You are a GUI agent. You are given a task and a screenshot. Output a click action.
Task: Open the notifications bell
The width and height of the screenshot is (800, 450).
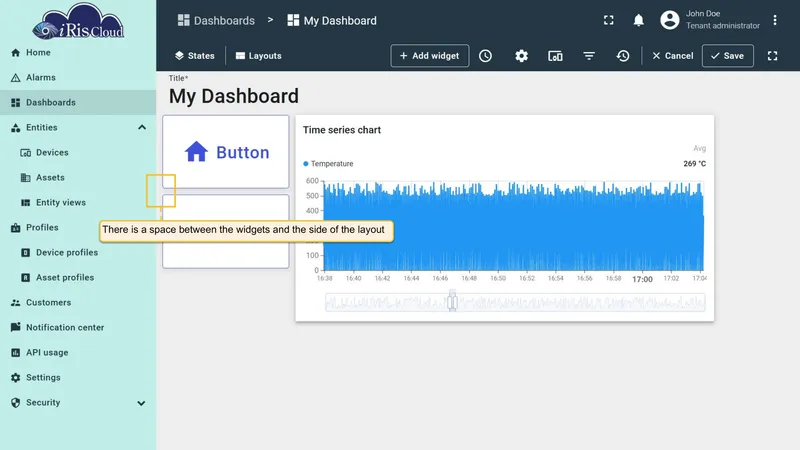[638, 20]
